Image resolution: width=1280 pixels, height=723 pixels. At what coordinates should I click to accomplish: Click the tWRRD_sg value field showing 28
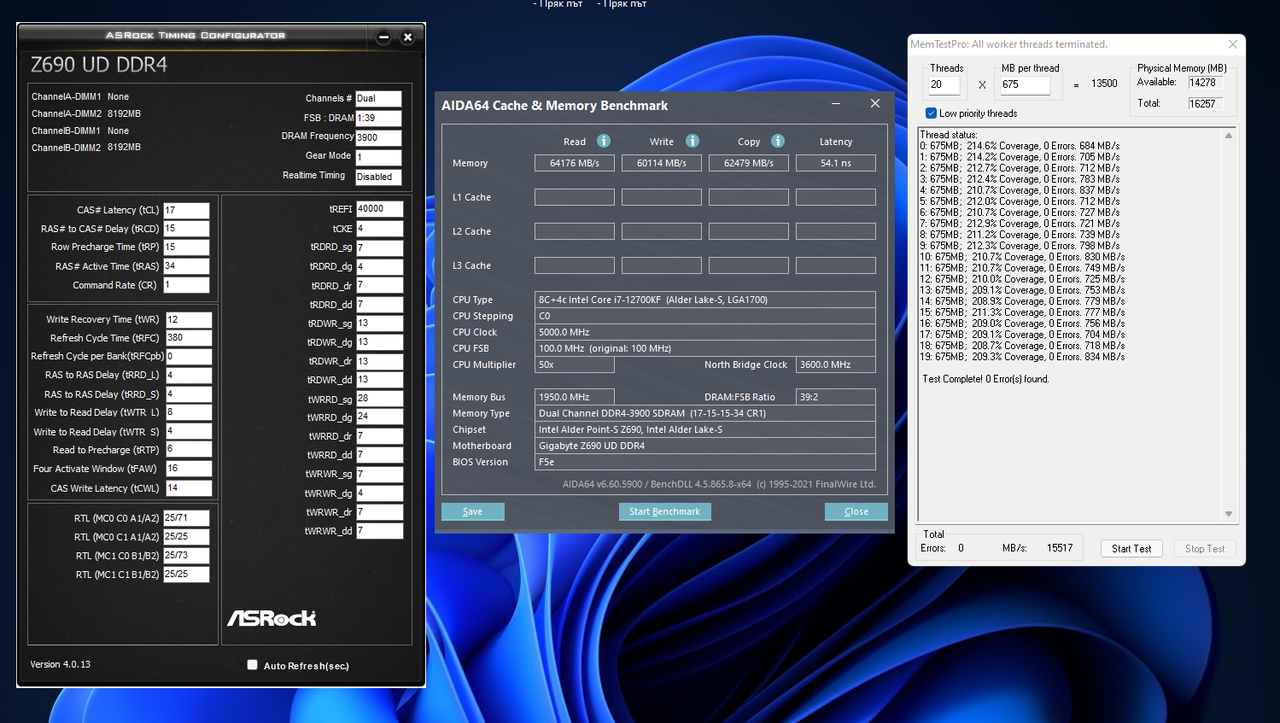click(379, 399)
